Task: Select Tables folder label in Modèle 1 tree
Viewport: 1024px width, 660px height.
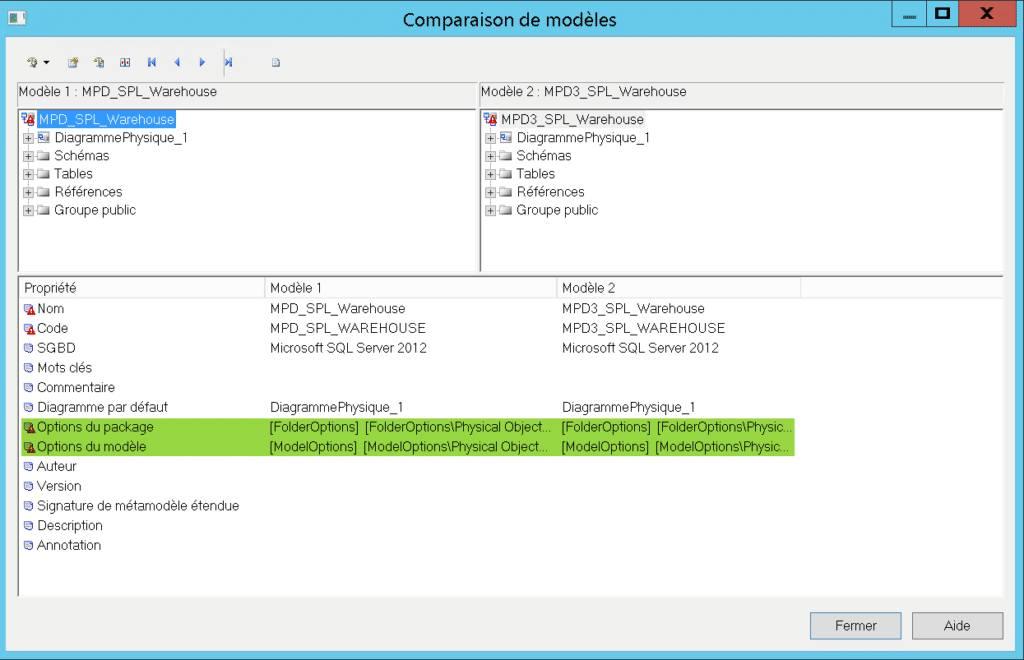Action: [73, 174]
